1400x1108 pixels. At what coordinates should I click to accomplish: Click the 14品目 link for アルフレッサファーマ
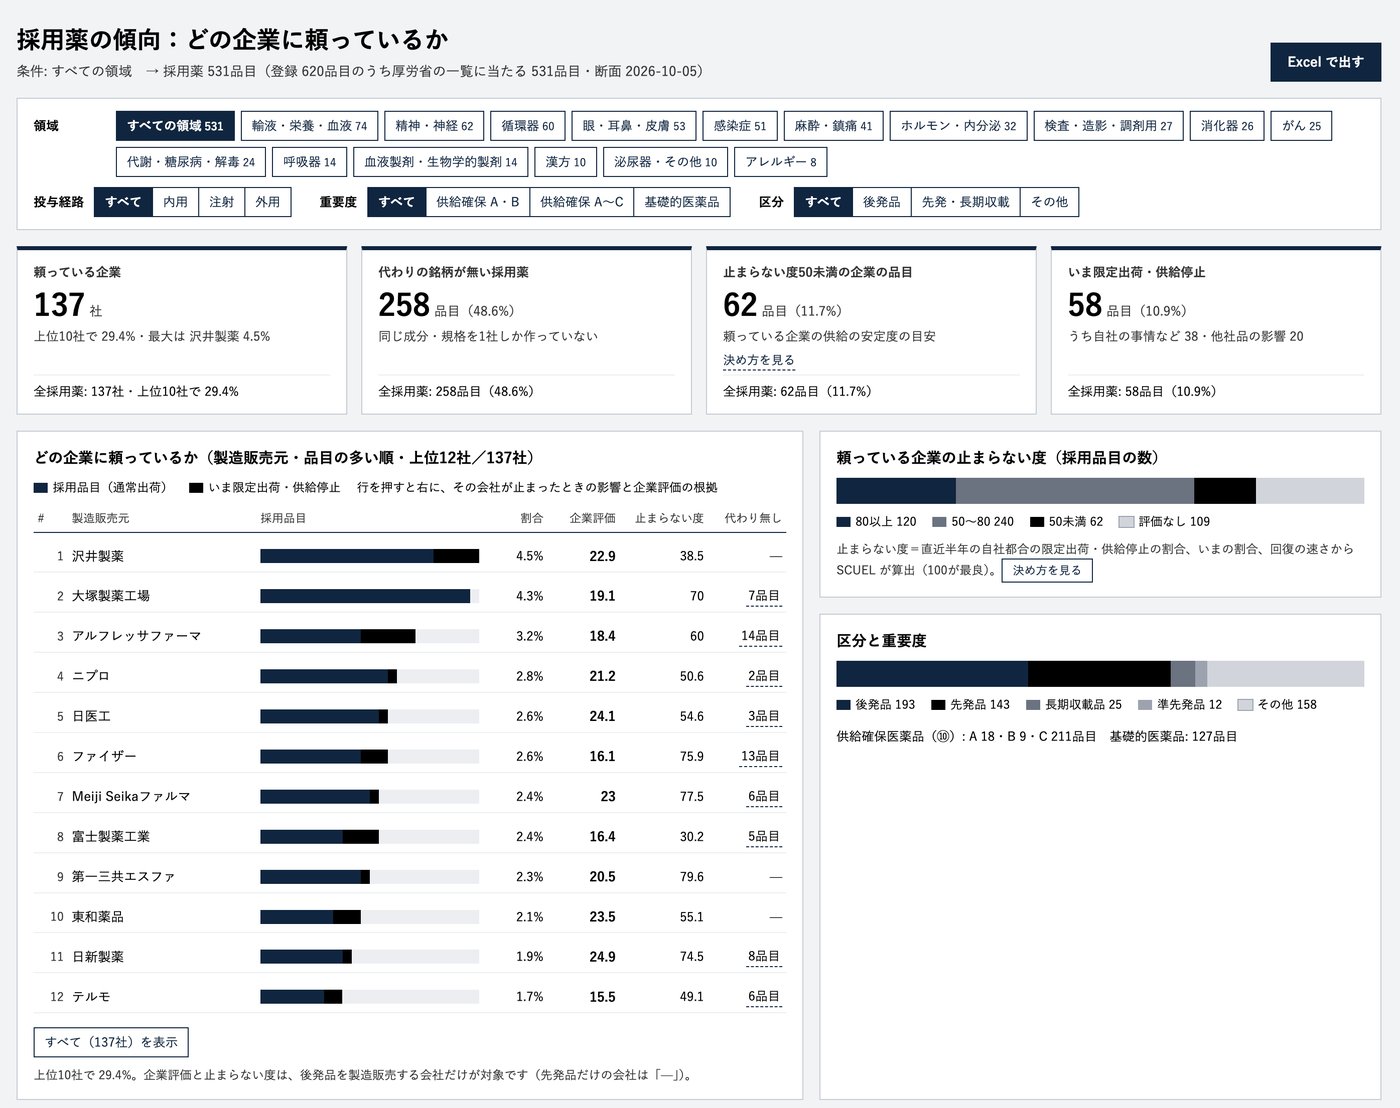coord(760,636)
